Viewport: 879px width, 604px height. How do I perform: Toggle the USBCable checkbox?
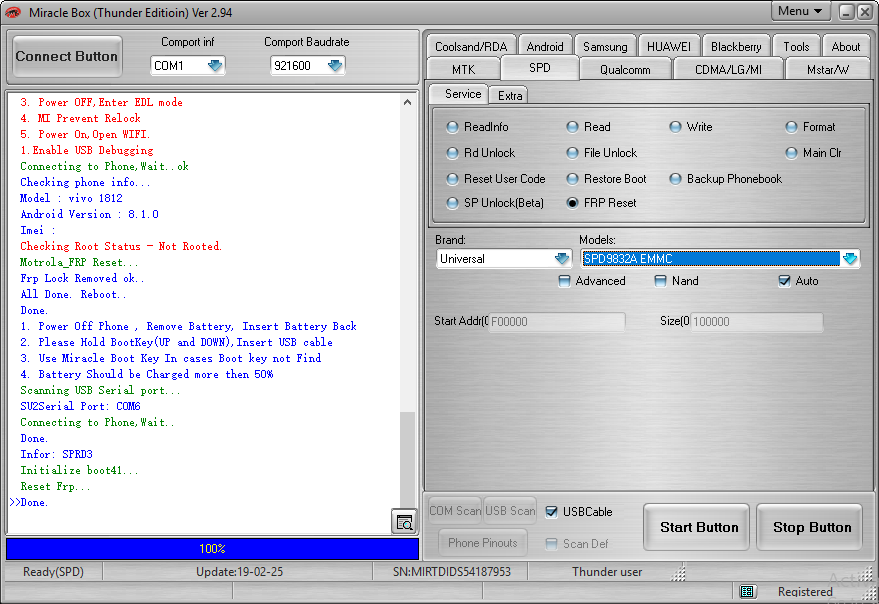(x=552, y=511)
